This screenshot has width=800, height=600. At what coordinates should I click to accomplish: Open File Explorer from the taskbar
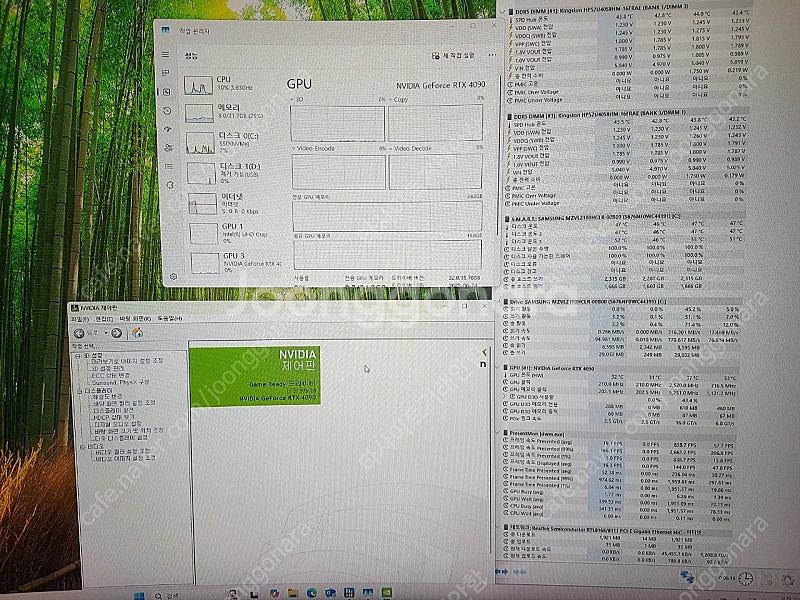coord(292,594)
